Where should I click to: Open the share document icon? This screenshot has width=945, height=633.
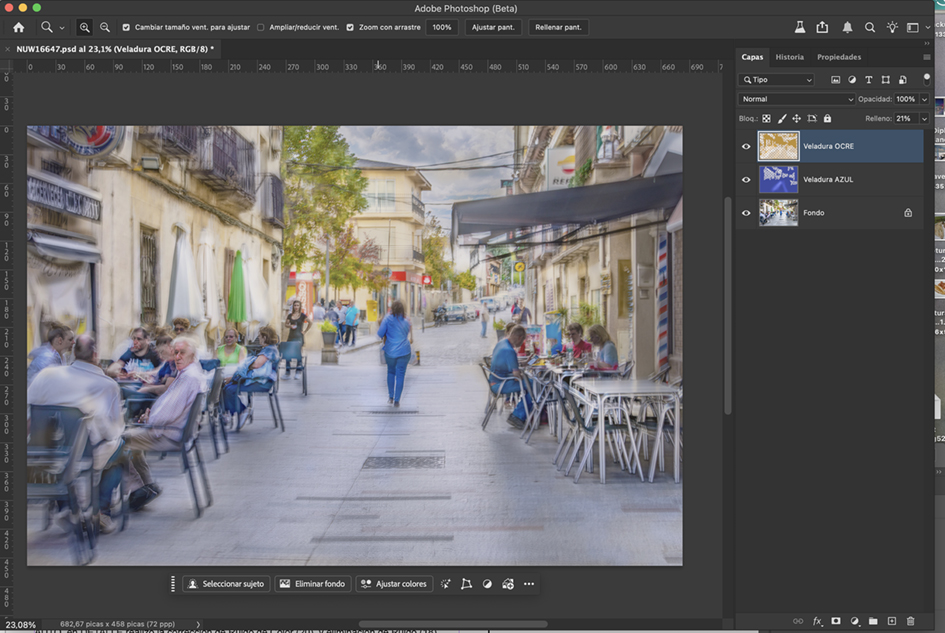(822, 27)
